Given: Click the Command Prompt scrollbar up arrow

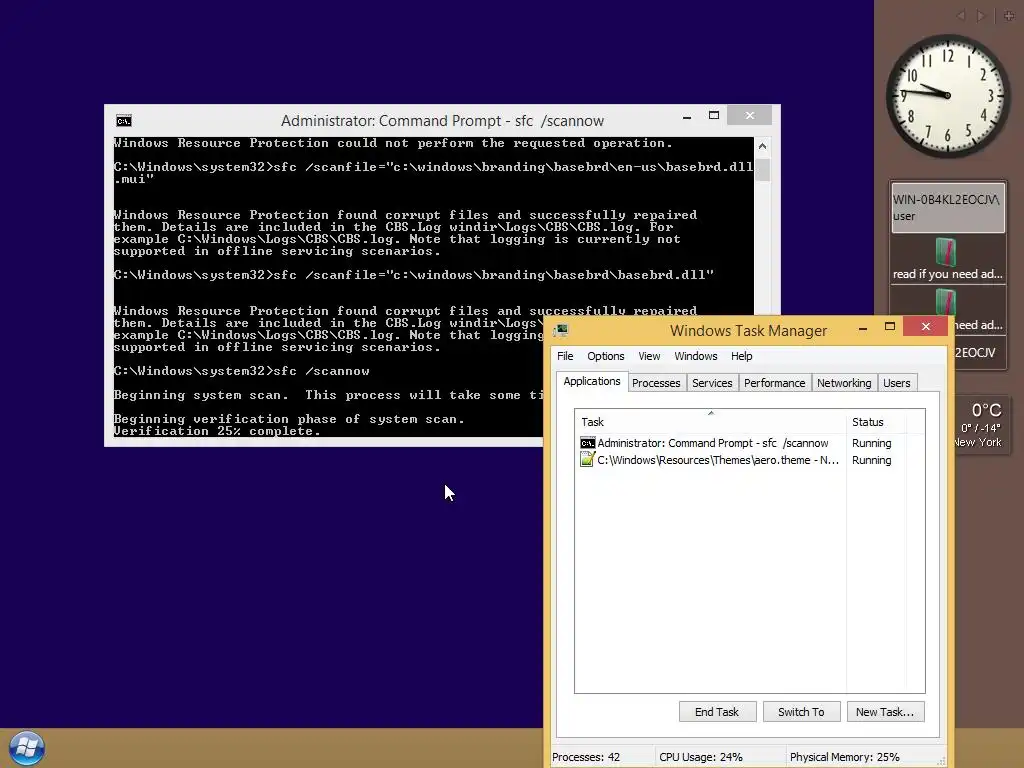Looking at the screenshot, I should (x=762, y=146).
